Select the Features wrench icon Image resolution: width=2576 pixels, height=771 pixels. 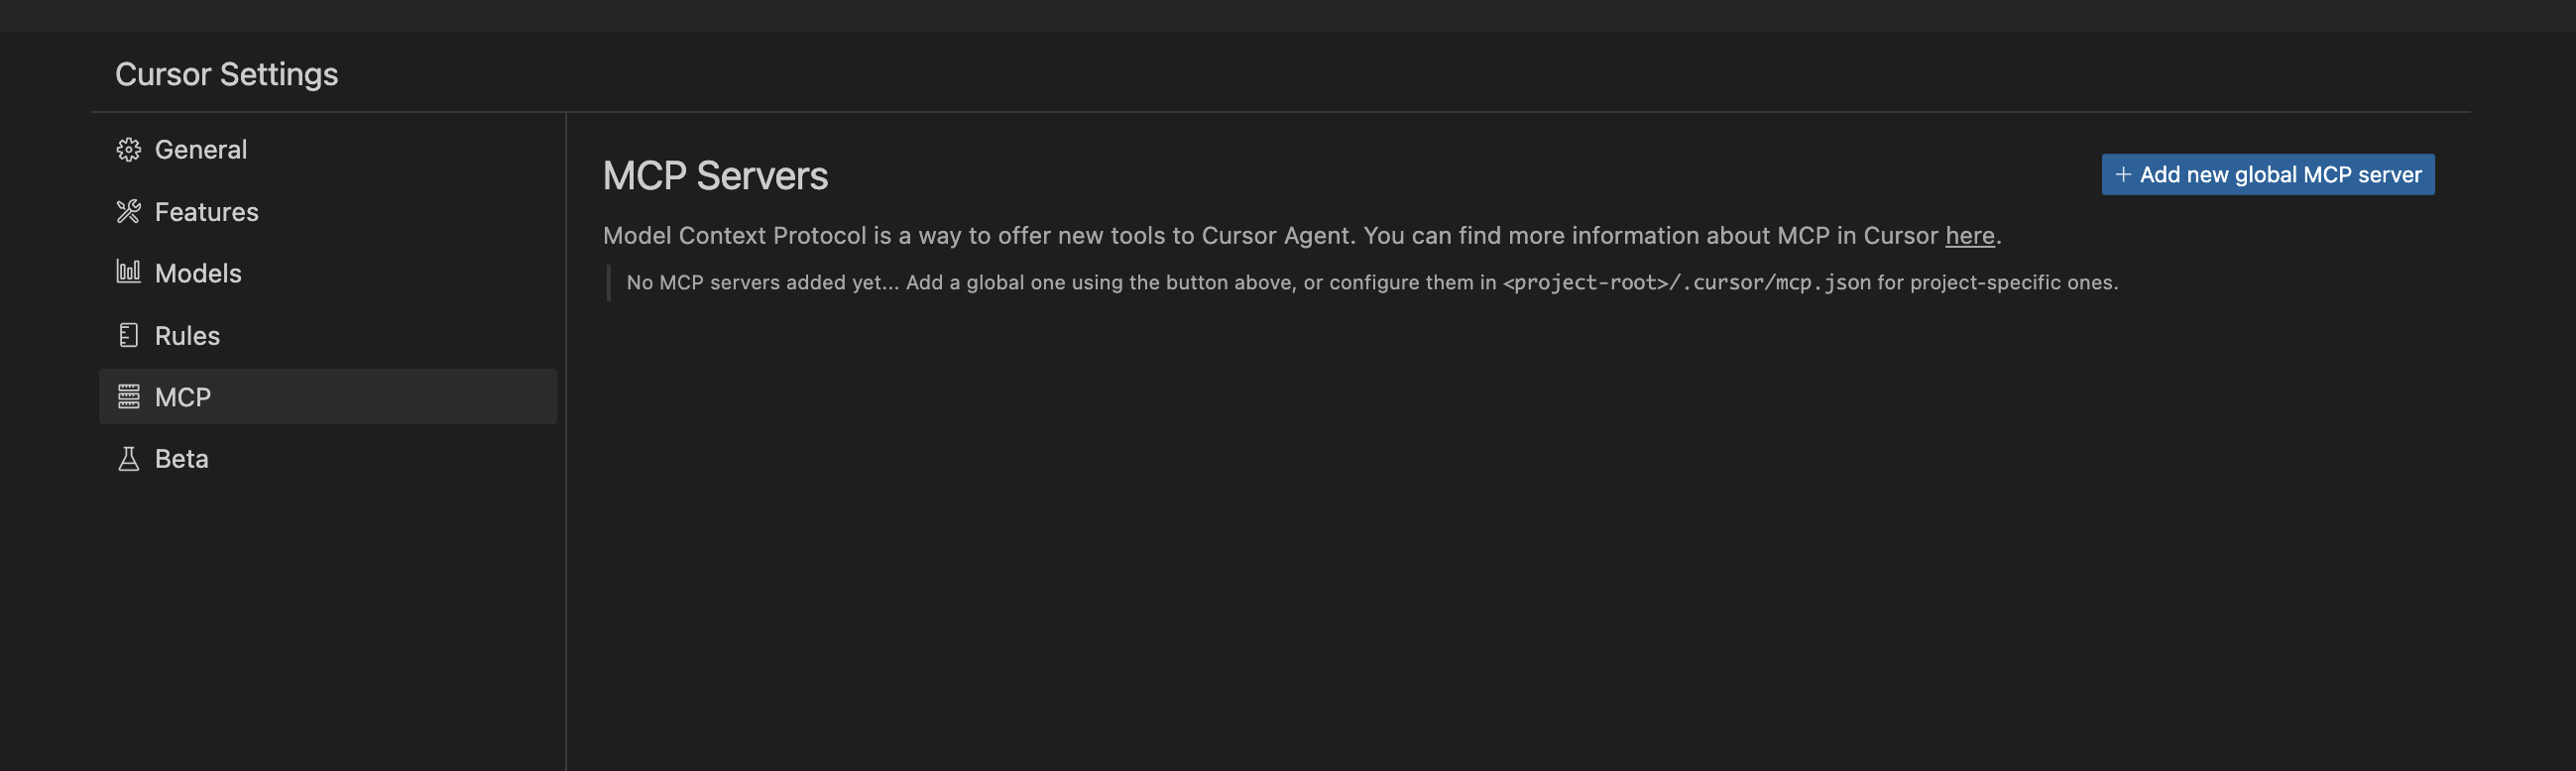[x=128, y=211]
